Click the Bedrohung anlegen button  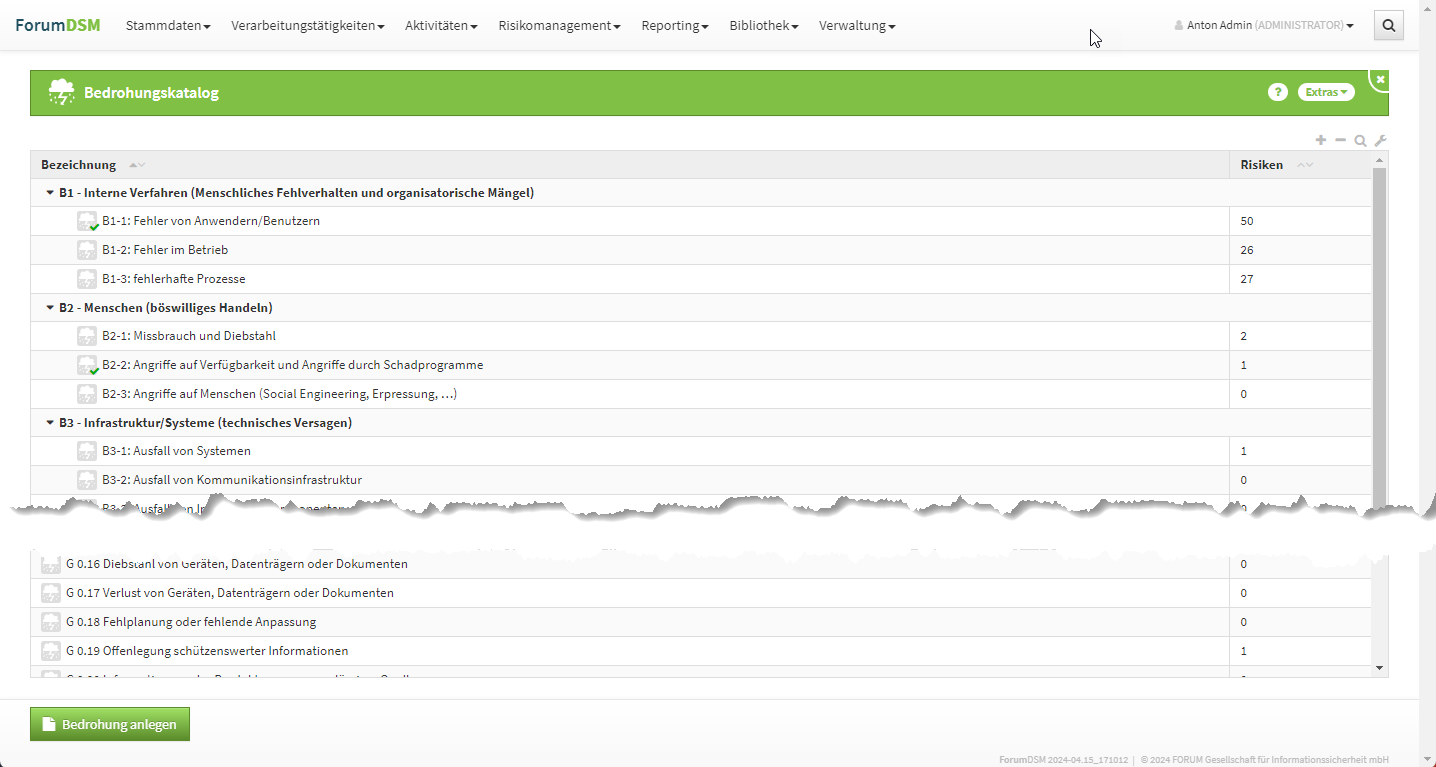click(110, 724)
